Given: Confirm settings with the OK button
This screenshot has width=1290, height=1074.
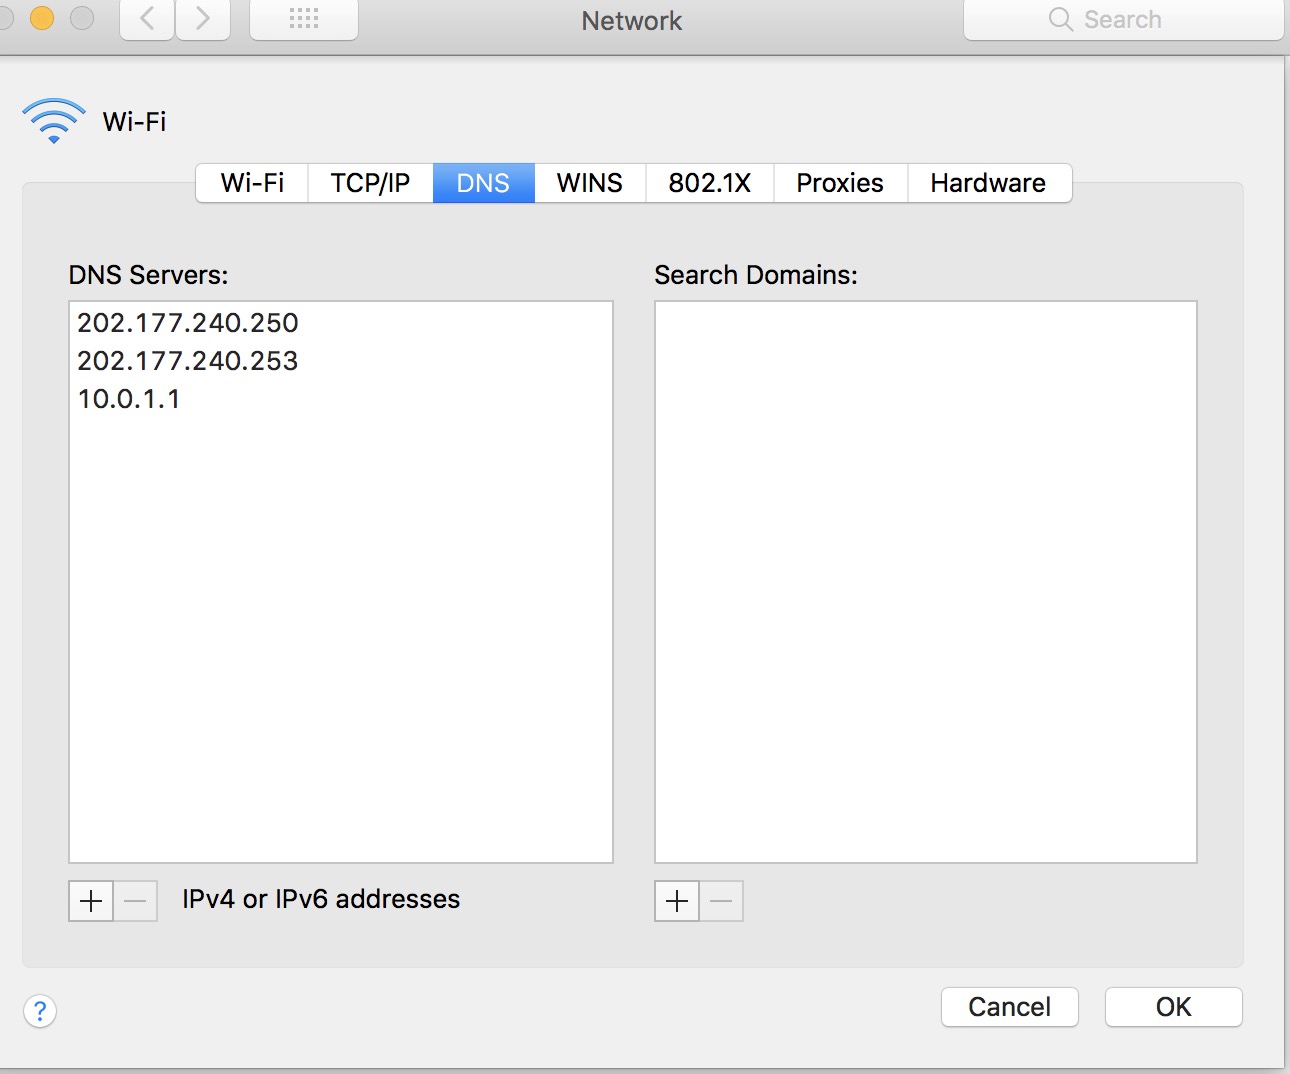Looking at the screenshot, I should [x=1174, y=1007].
